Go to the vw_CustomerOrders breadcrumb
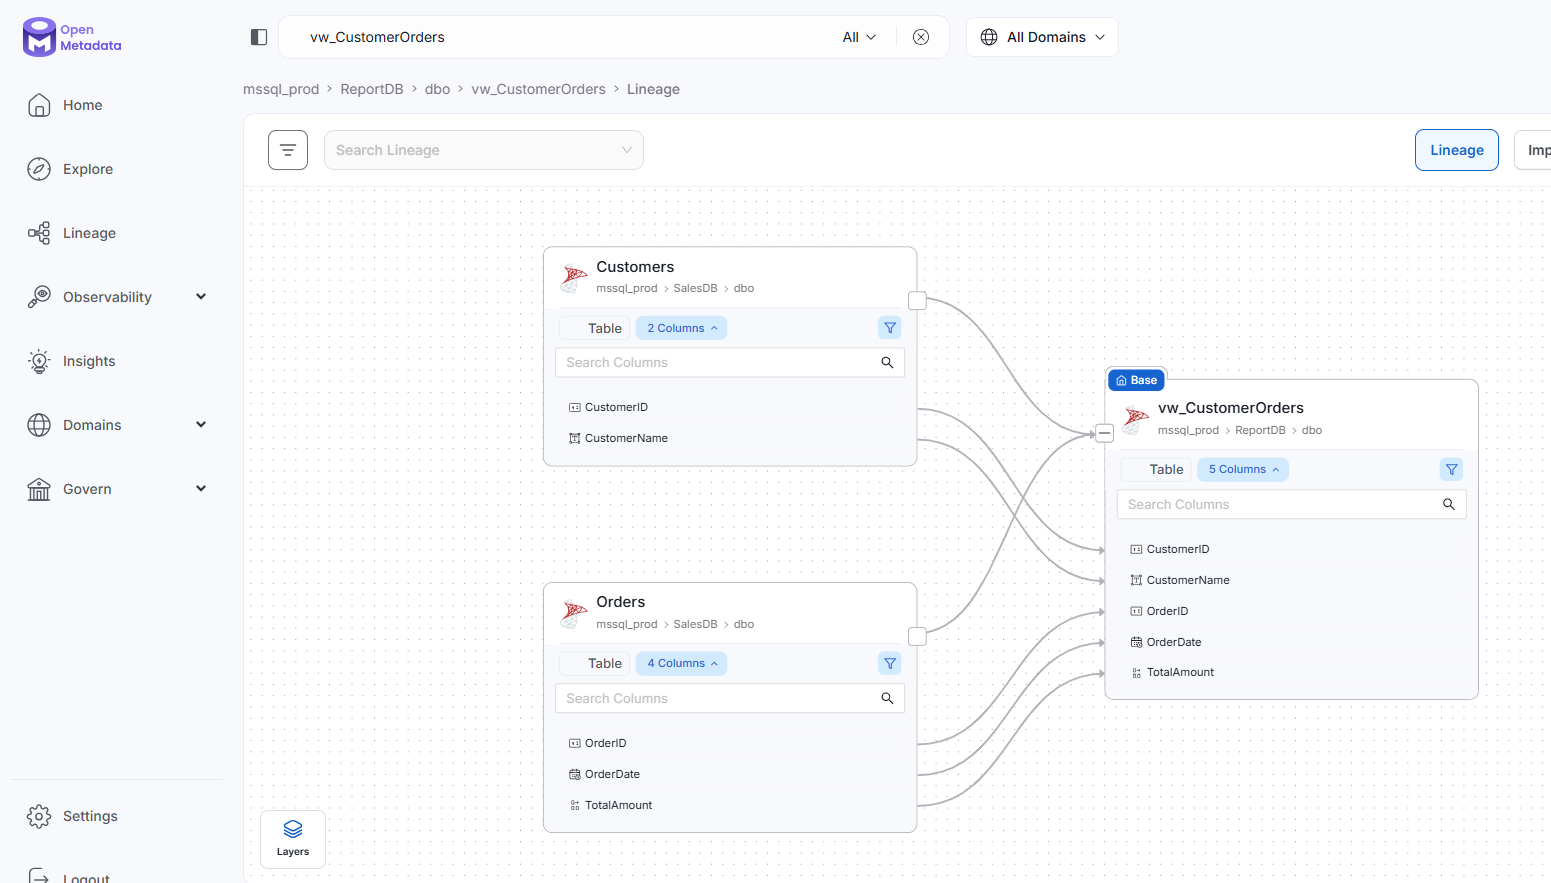1551x883 pixels. 538,89
